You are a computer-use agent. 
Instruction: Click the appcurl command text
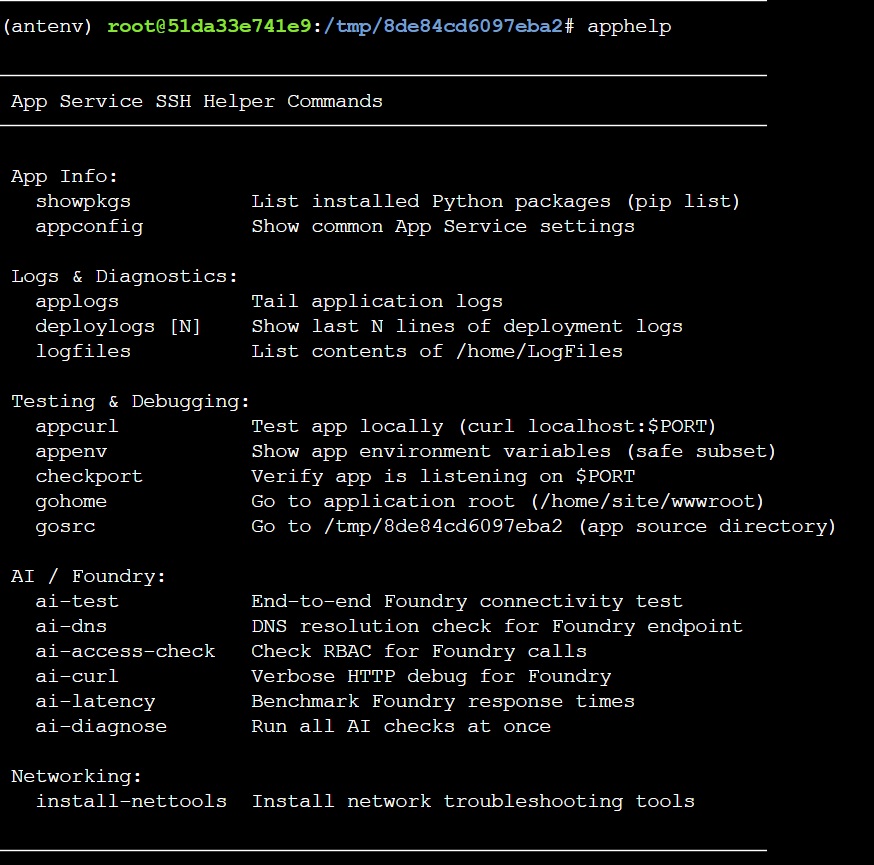click(77, 426)
